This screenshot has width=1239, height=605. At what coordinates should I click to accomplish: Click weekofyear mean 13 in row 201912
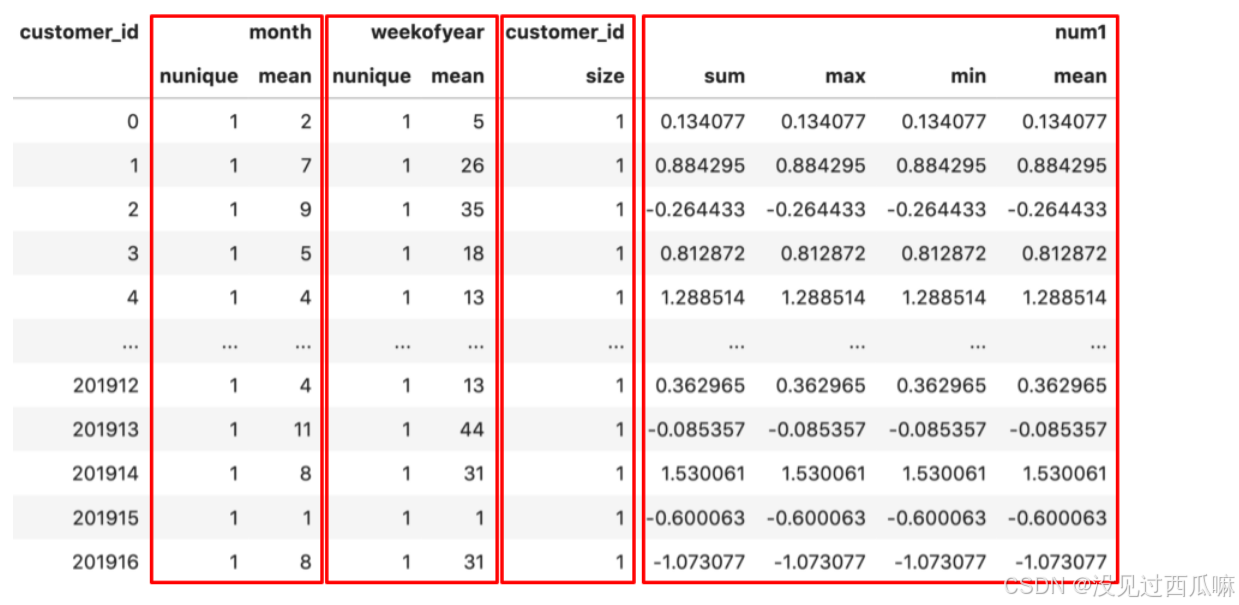[472, 386]
